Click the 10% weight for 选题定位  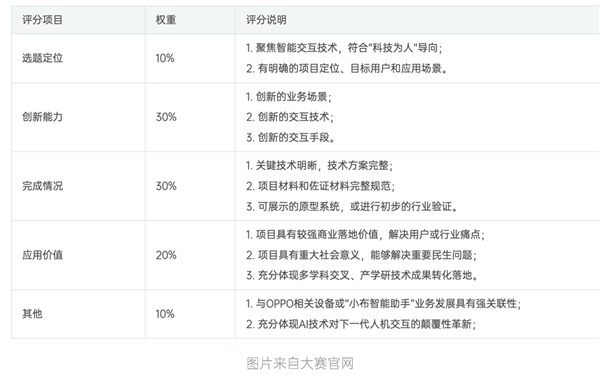click(165, 58)
